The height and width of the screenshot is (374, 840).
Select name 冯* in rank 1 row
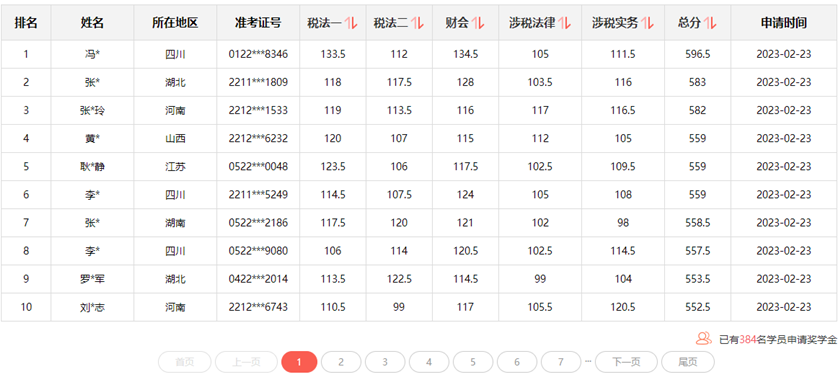click(92, 54)
